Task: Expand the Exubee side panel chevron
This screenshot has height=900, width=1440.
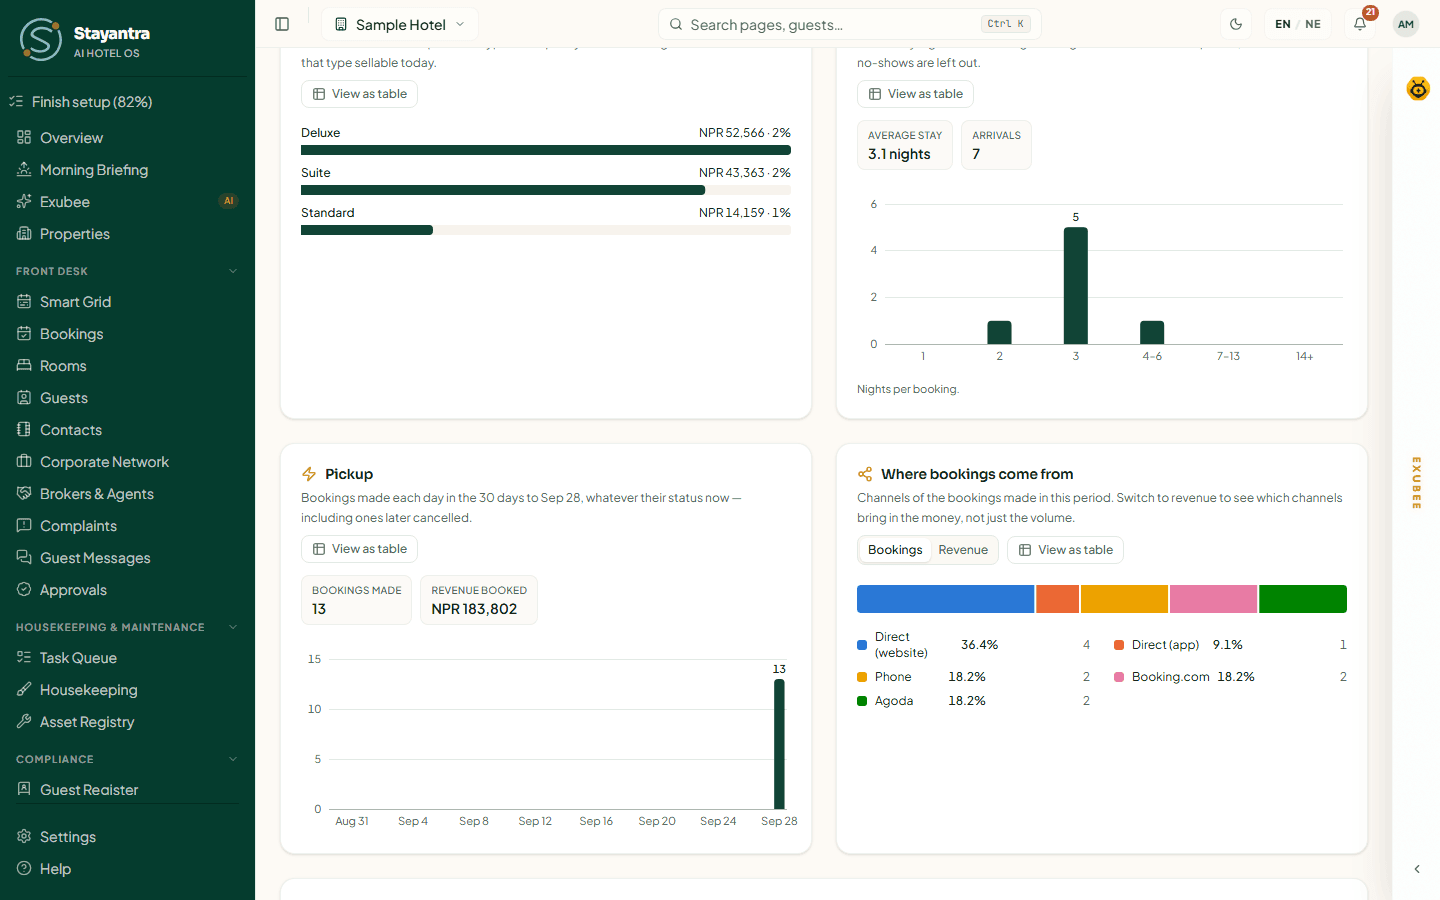Action: pyautogui.click(x=1417, y=869)
